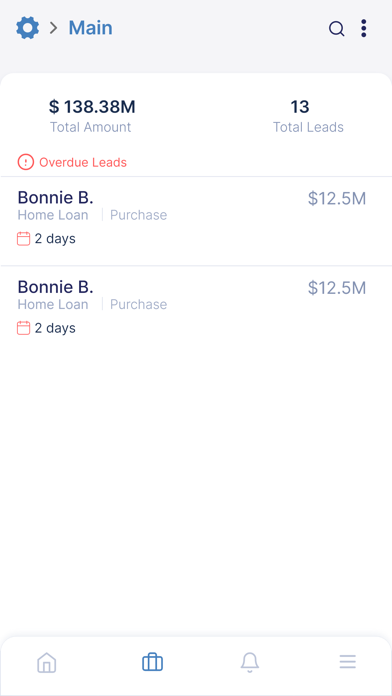Click the breadcrumb chevron arrow
Screen dimensions: 392x696
[54, 28]
